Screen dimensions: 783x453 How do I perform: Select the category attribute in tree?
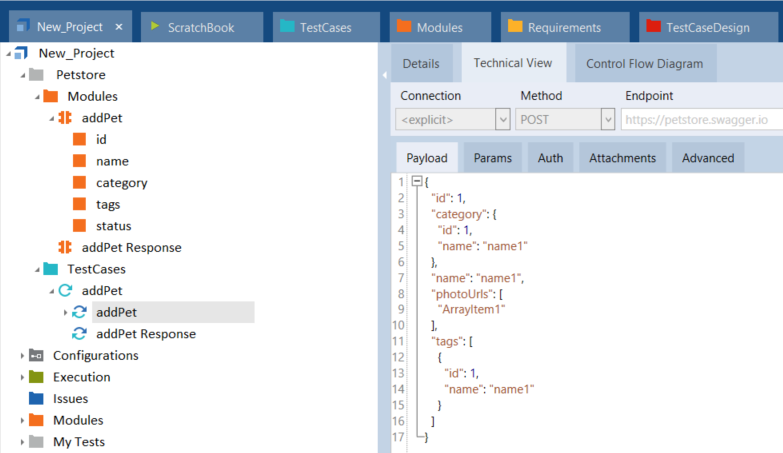(x=121, y=183)
